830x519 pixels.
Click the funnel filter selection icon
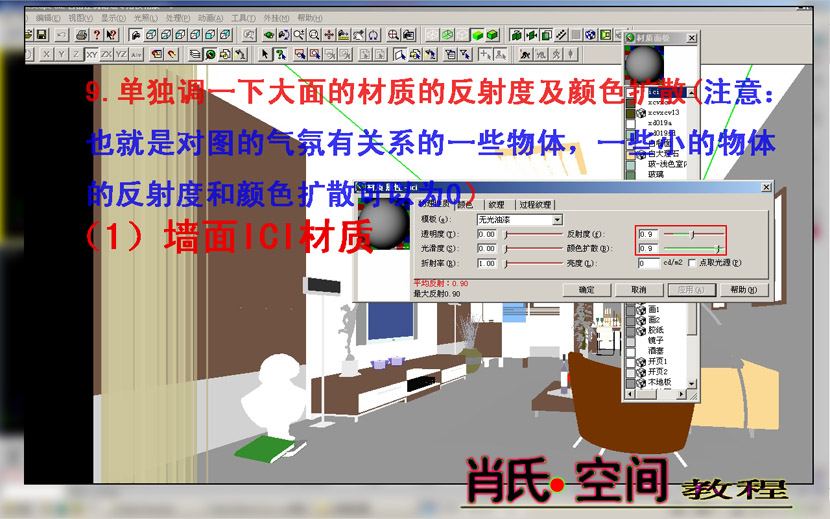click(x=465, y=54)
